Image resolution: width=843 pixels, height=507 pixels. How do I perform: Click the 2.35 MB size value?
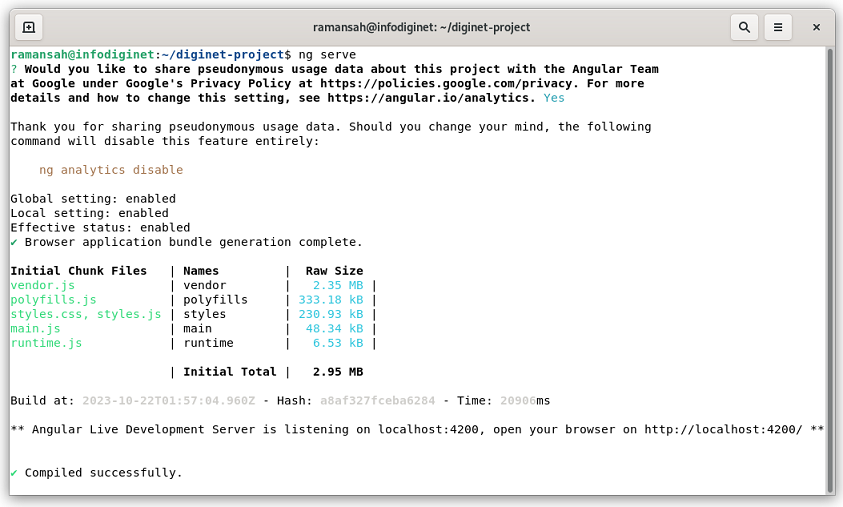[x=338, y=285]
